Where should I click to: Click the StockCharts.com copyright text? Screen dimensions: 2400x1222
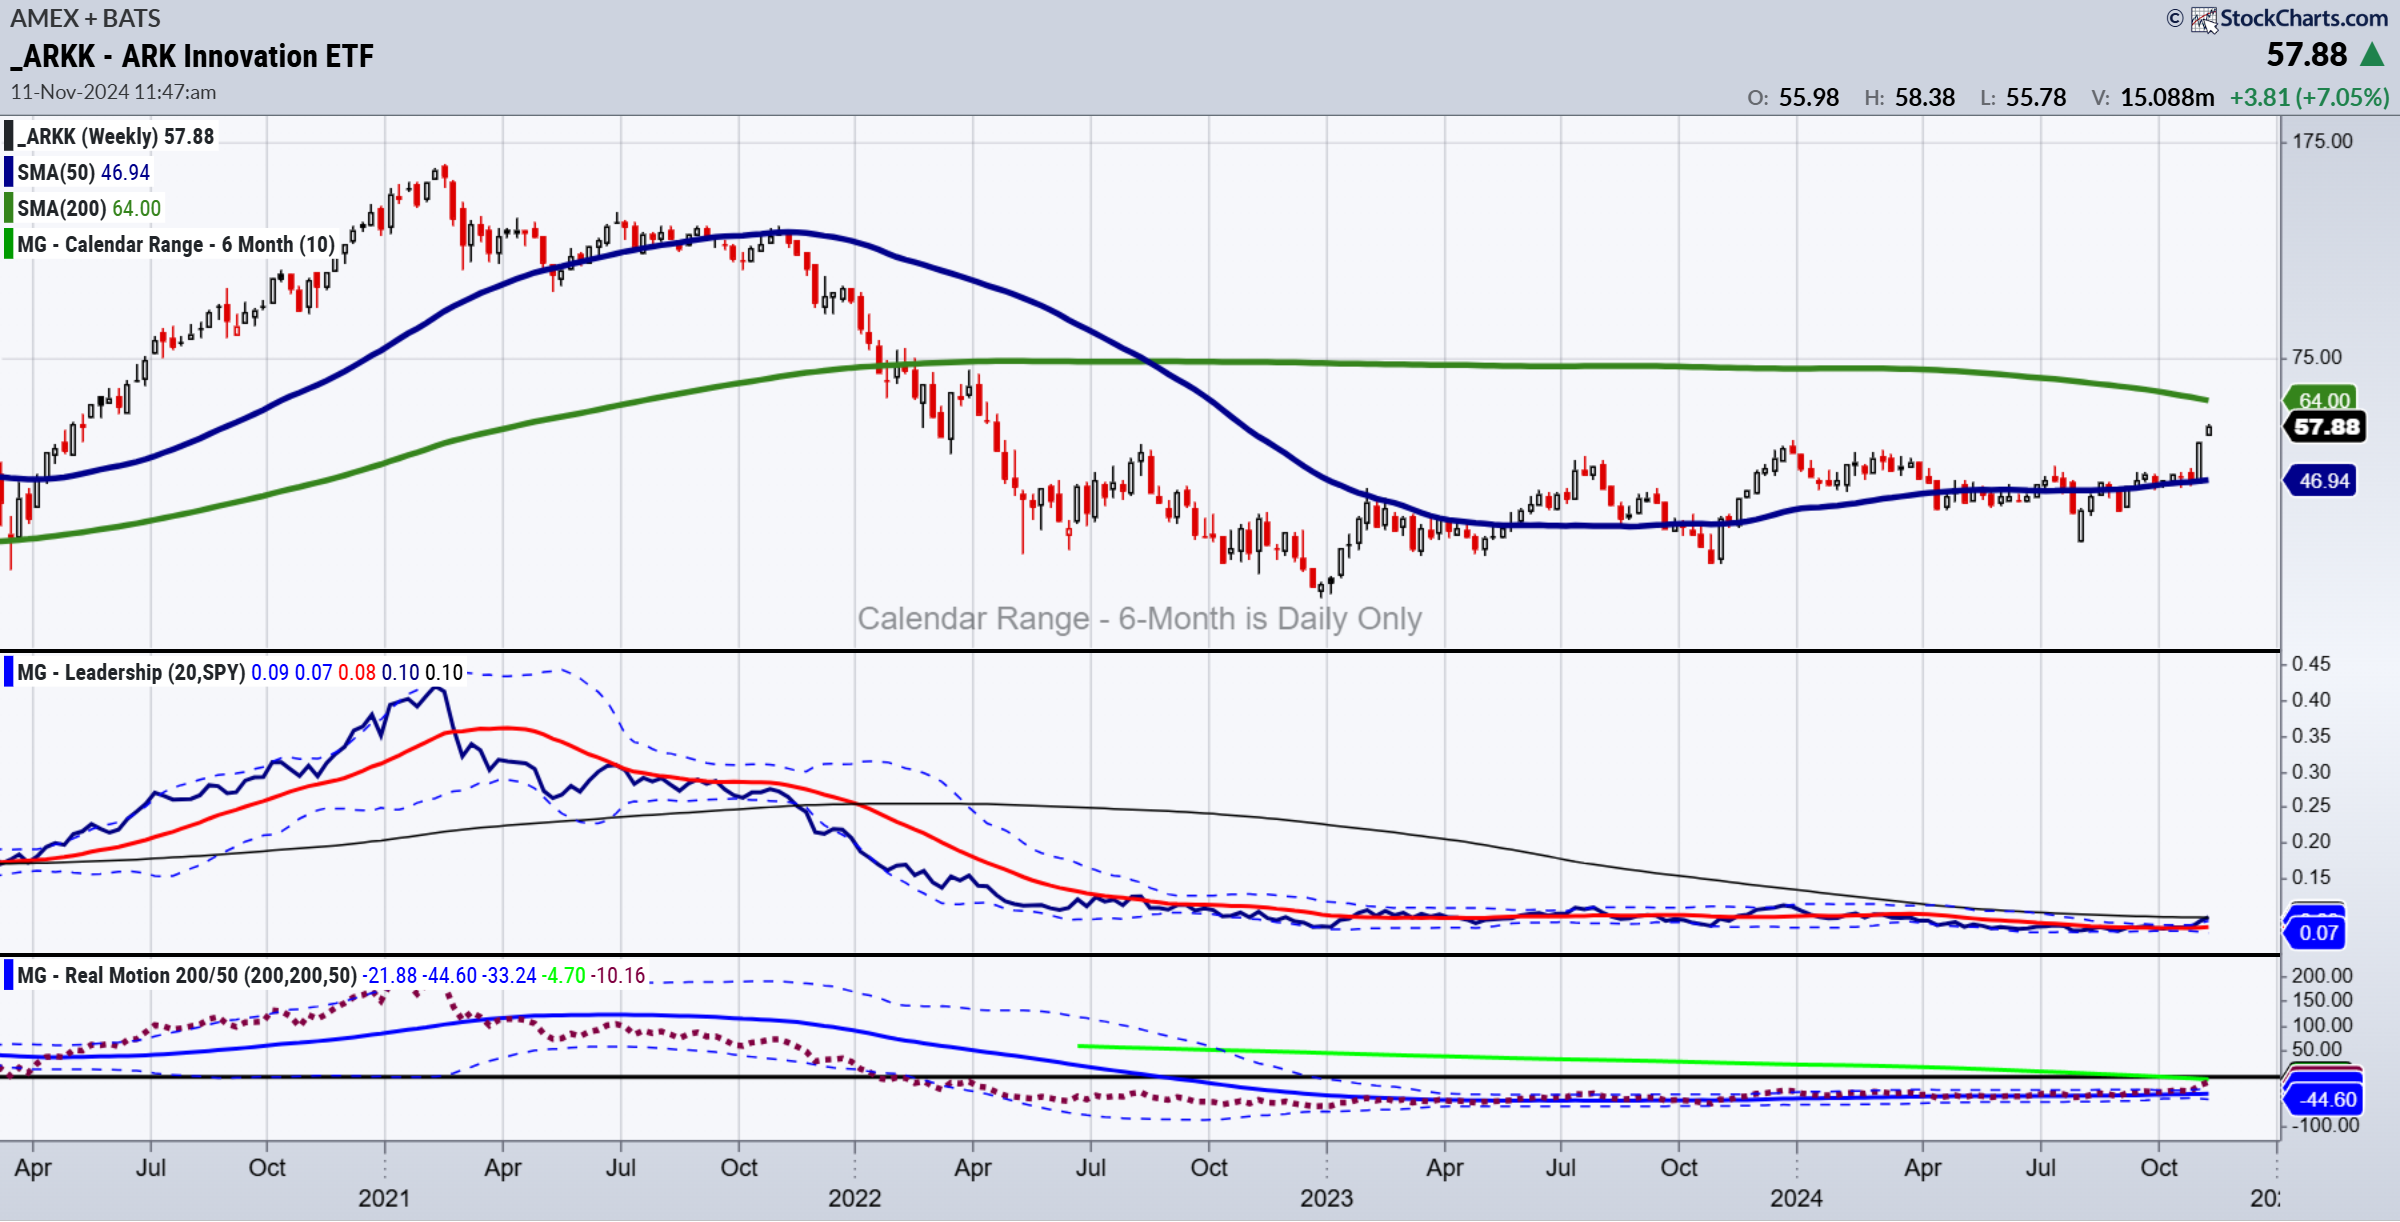pos(2277,18)
